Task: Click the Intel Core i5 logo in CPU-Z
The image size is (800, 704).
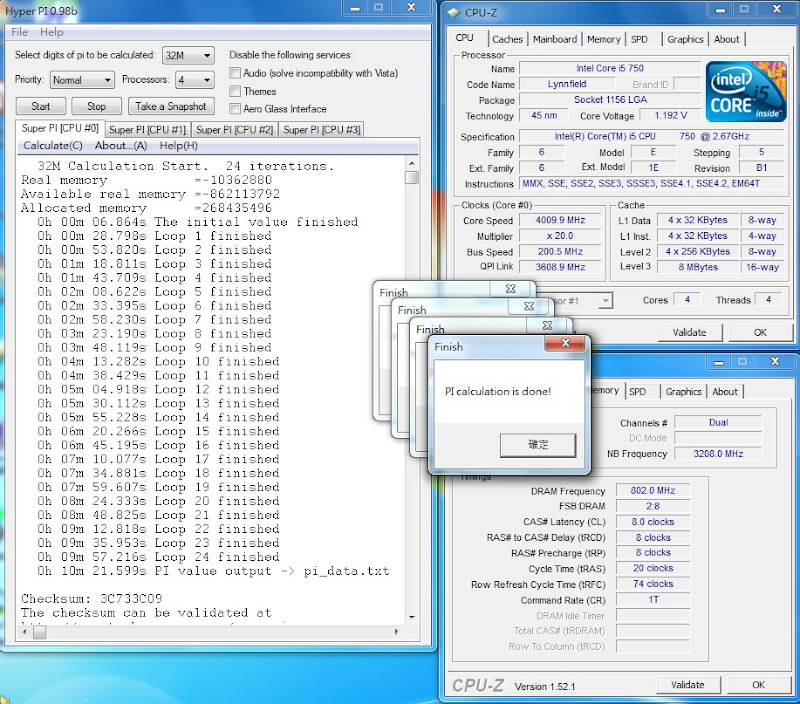Action: tap(746, 91)
